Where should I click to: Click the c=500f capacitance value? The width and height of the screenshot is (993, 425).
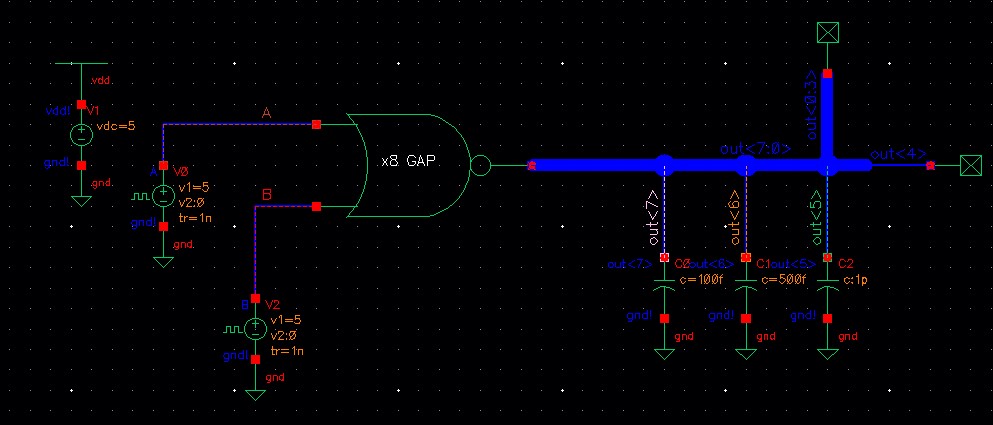tap(783, 279)
